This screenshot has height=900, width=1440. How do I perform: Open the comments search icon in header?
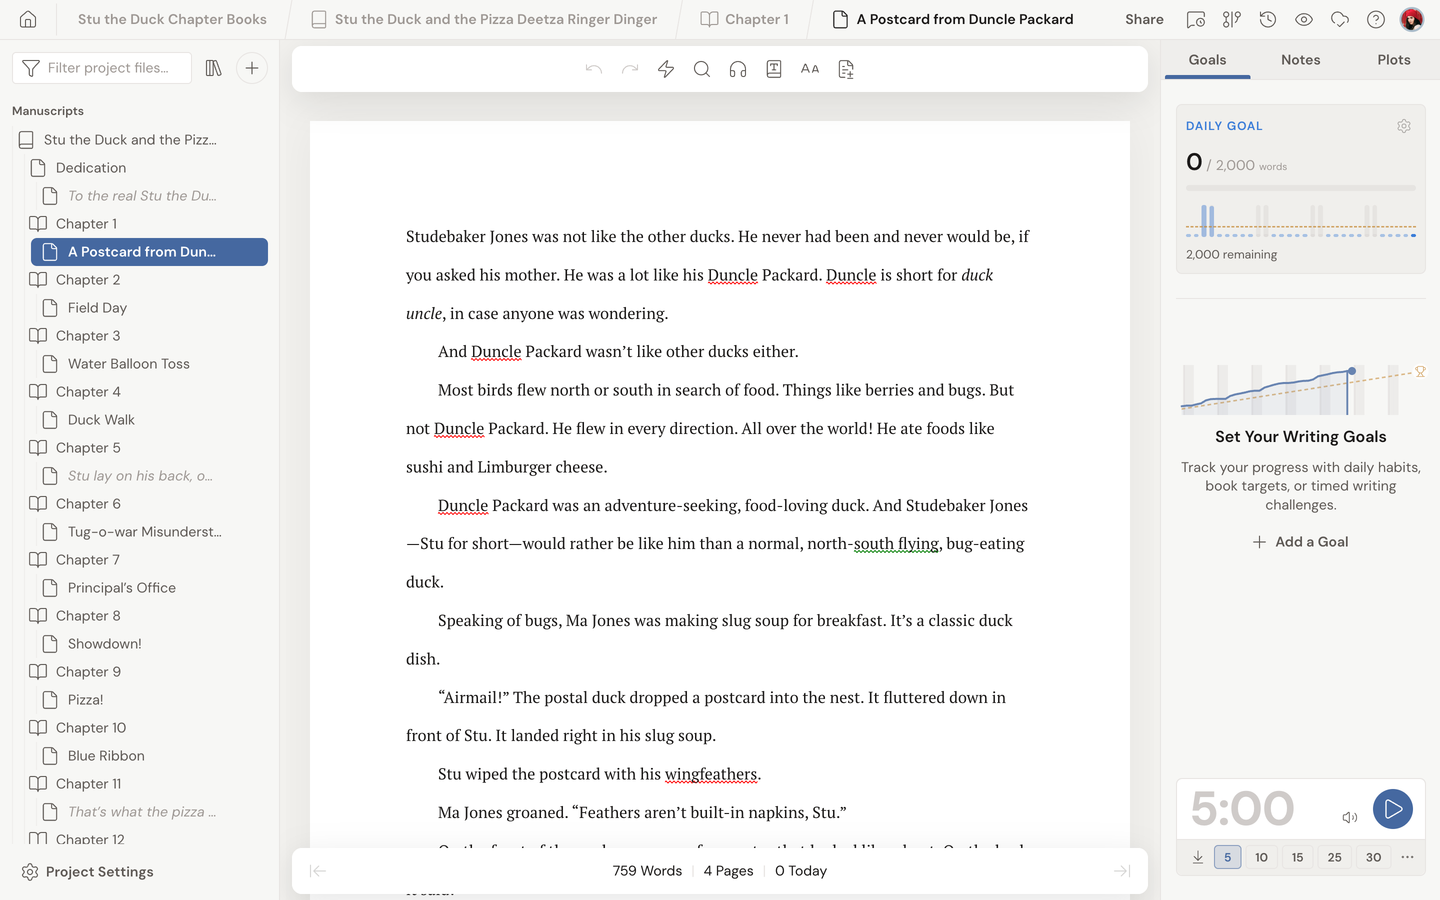(1196, 19)
